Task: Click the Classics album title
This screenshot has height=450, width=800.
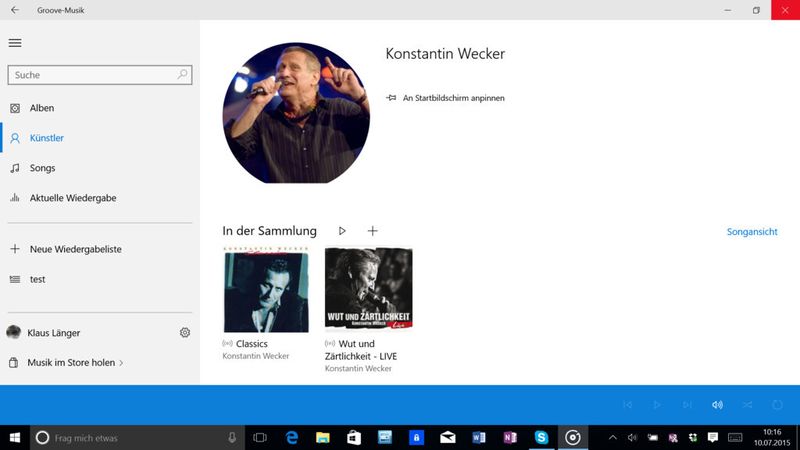Action: pos(252,344)
